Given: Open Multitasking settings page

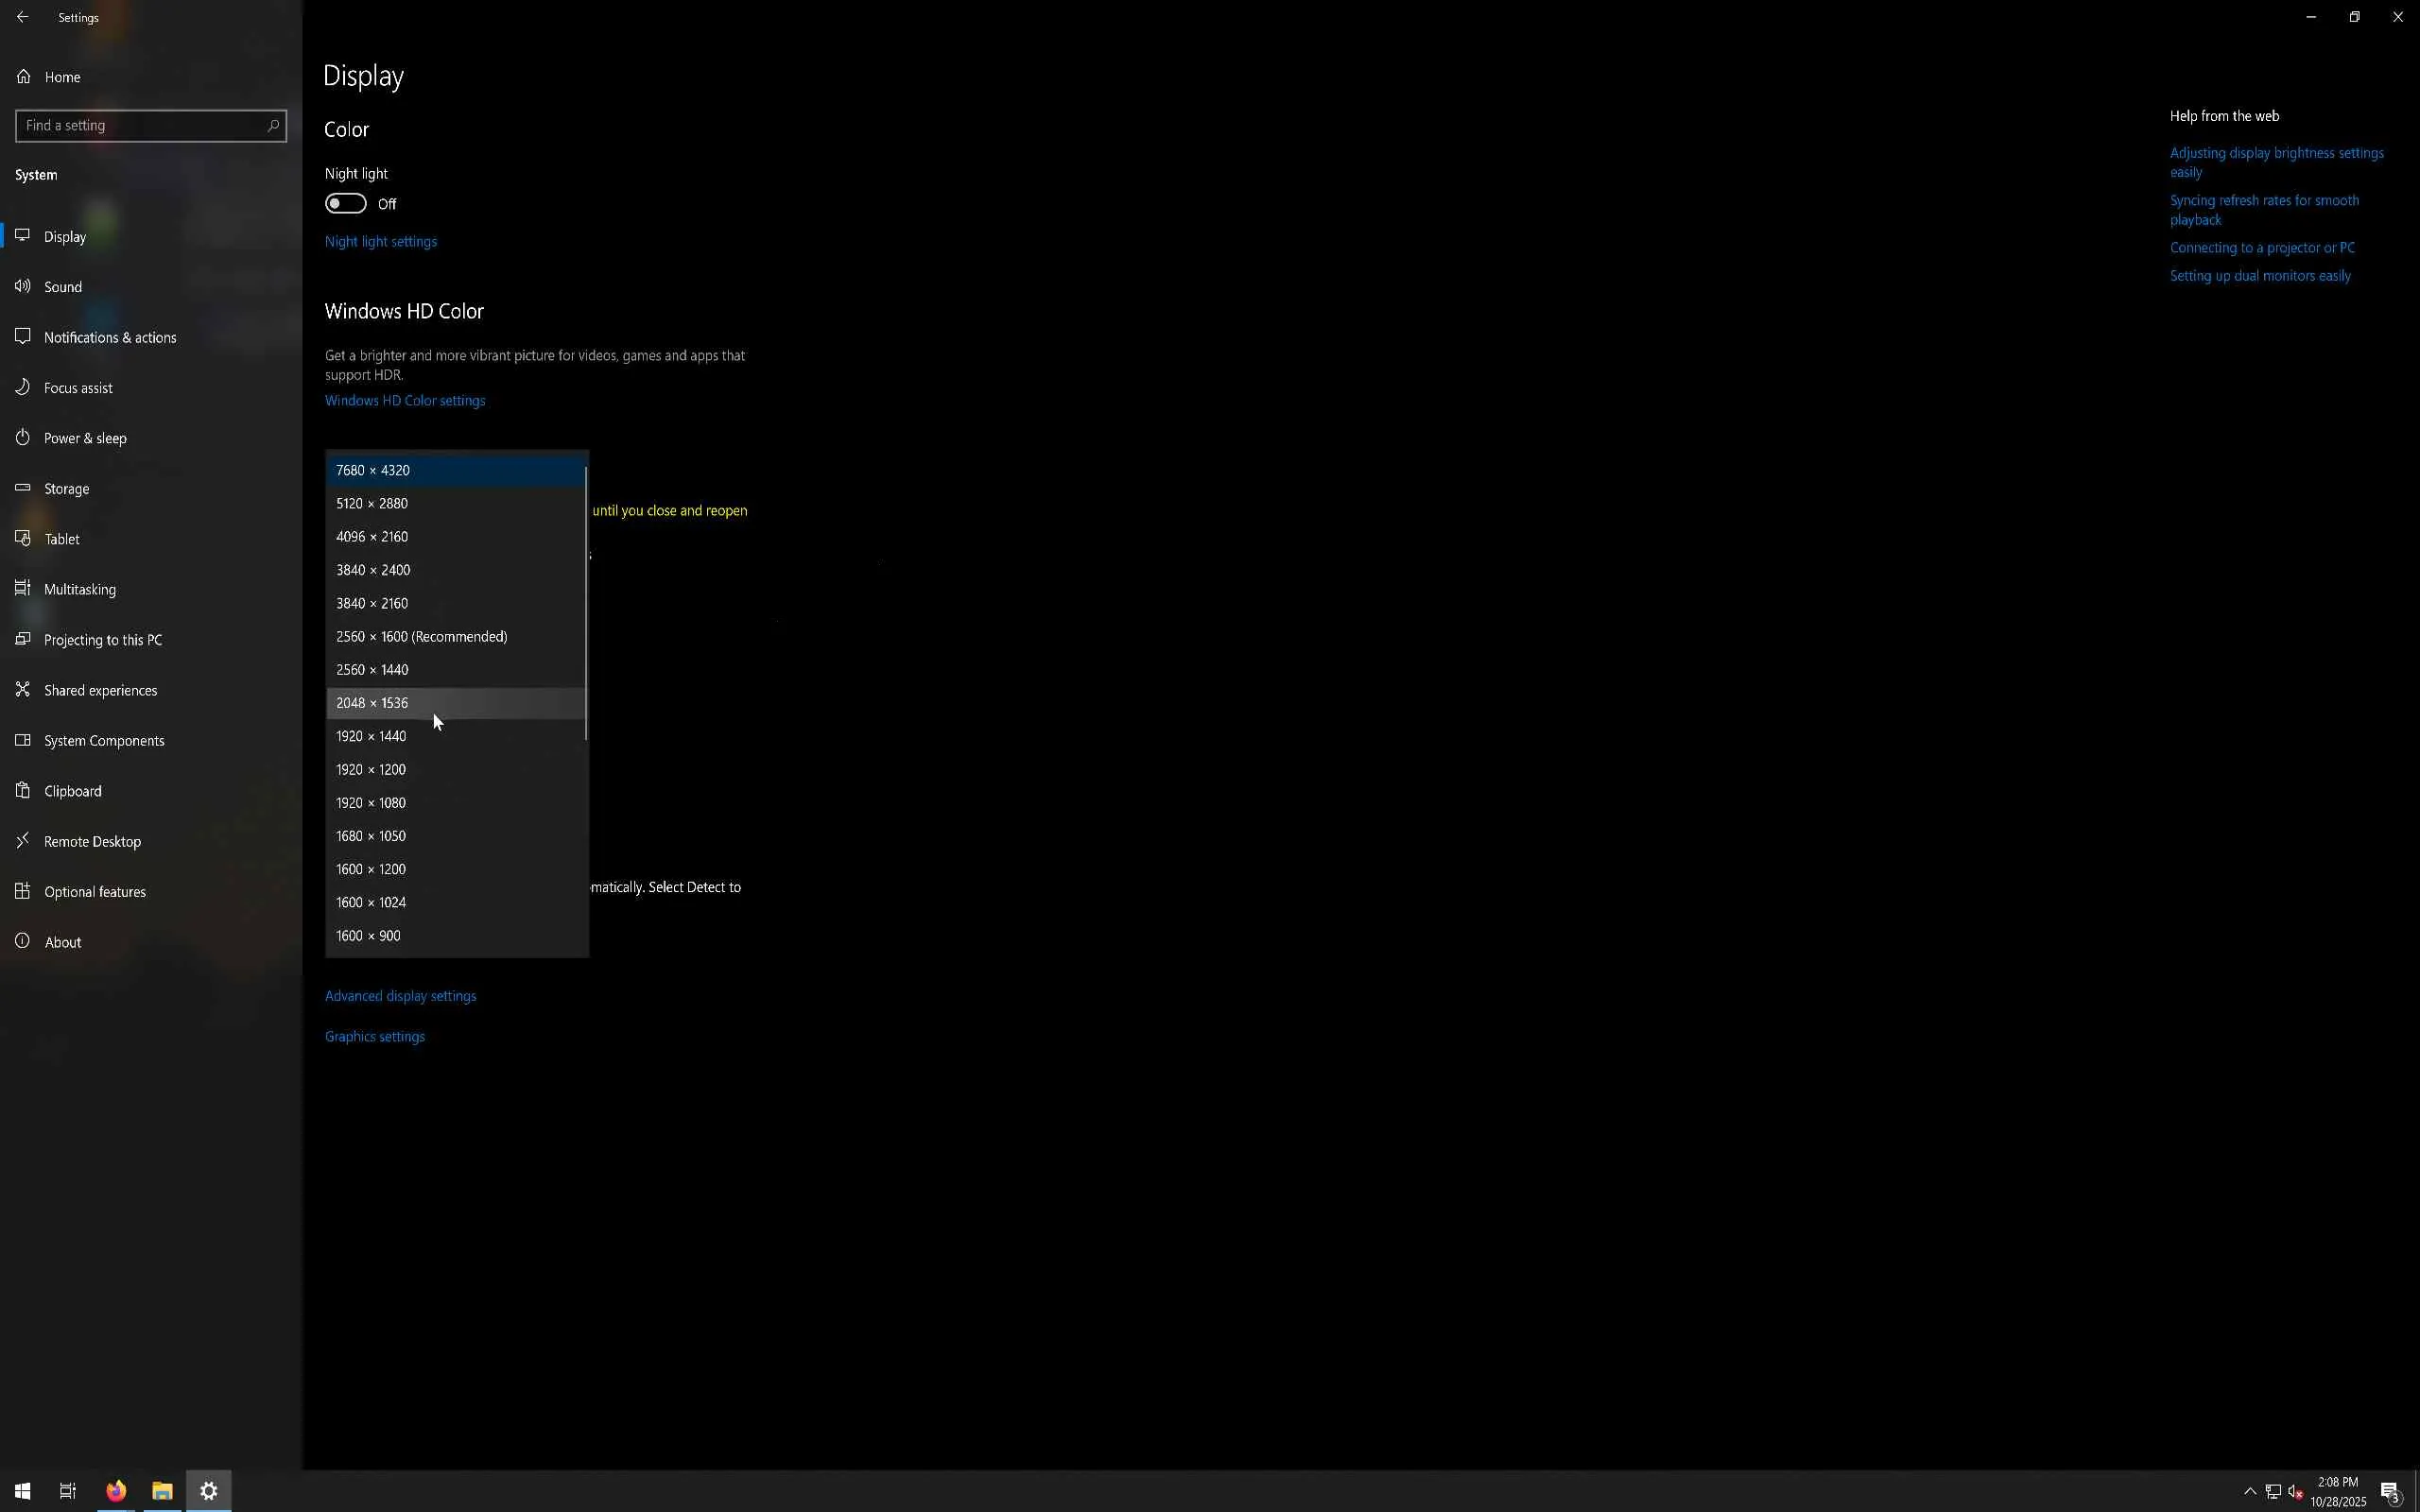Looking at the screenshot, I should (x=80, y=590).
